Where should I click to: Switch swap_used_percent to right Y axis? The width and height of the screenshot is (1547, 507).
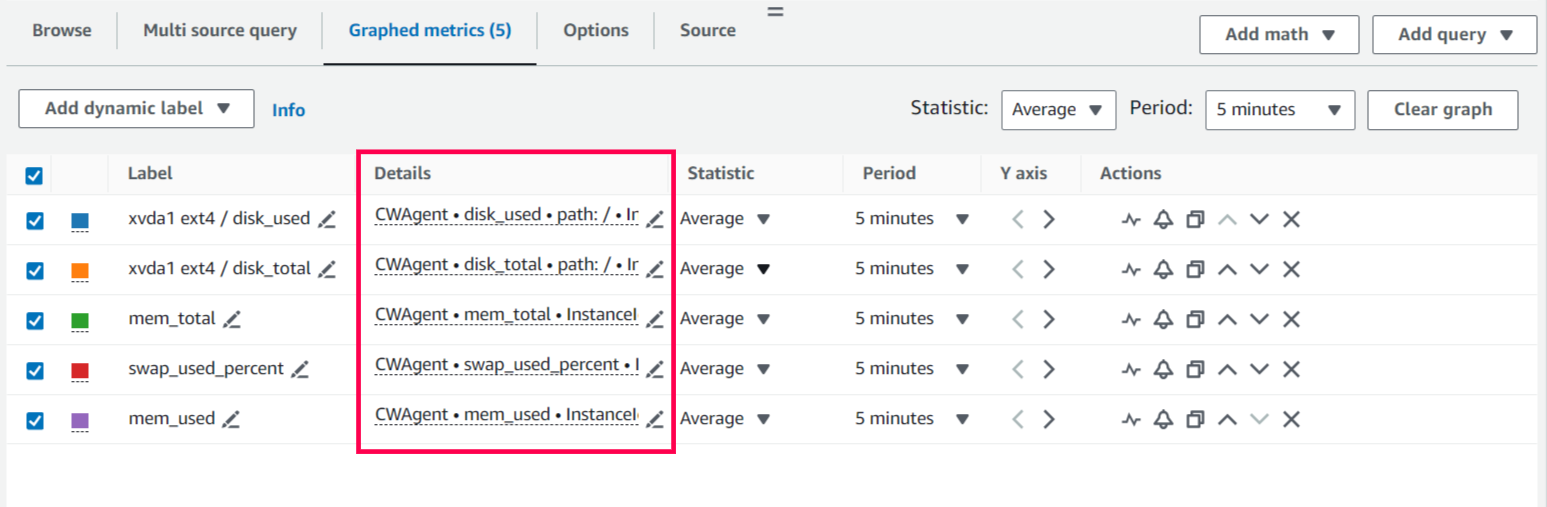pos(1049,369)
